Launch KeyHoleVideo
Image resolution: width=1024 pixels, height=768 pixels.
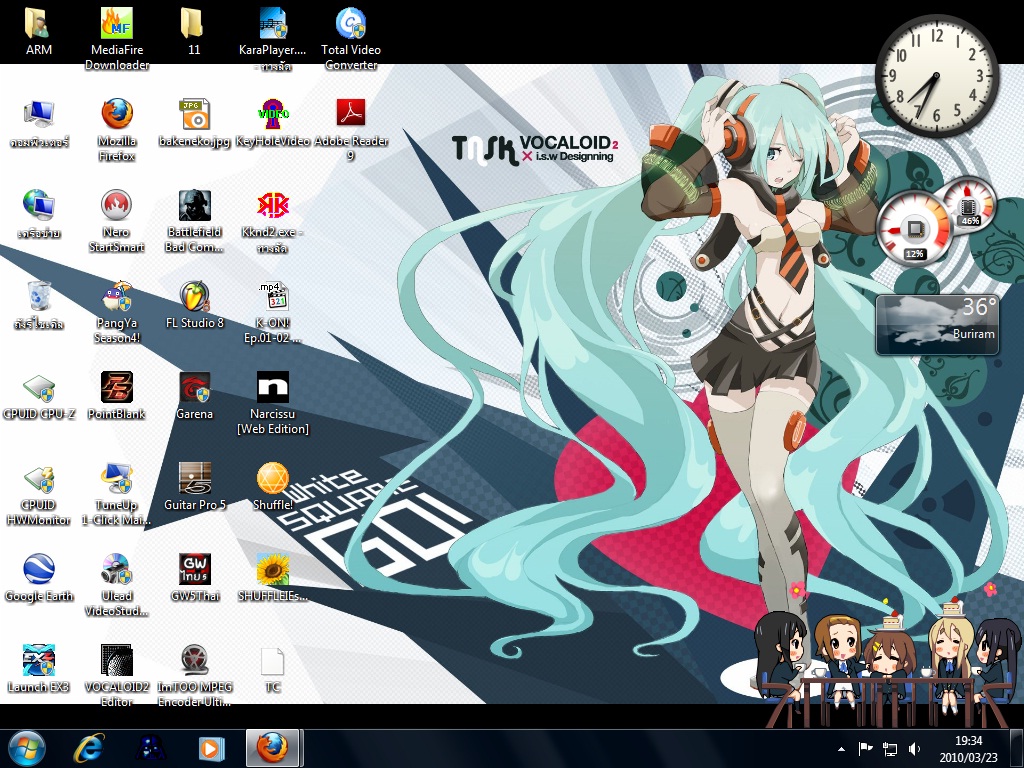pos(272,123)
